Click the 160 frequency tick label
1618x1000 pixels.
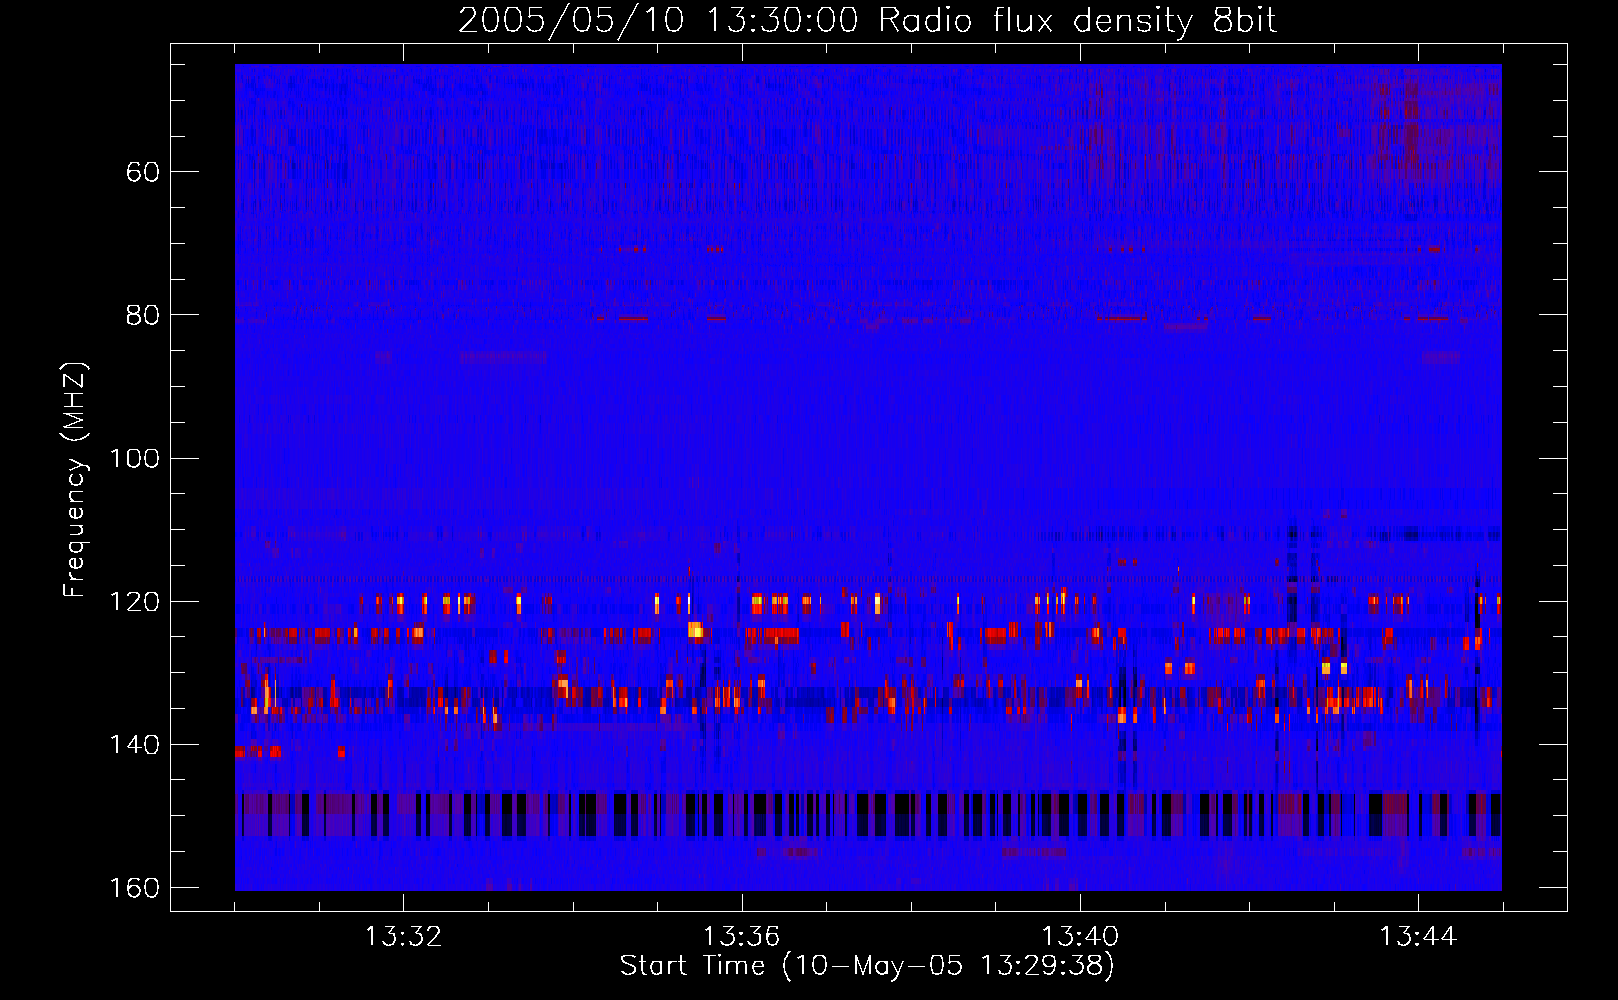pyautogui.click(x=133, y=888)
